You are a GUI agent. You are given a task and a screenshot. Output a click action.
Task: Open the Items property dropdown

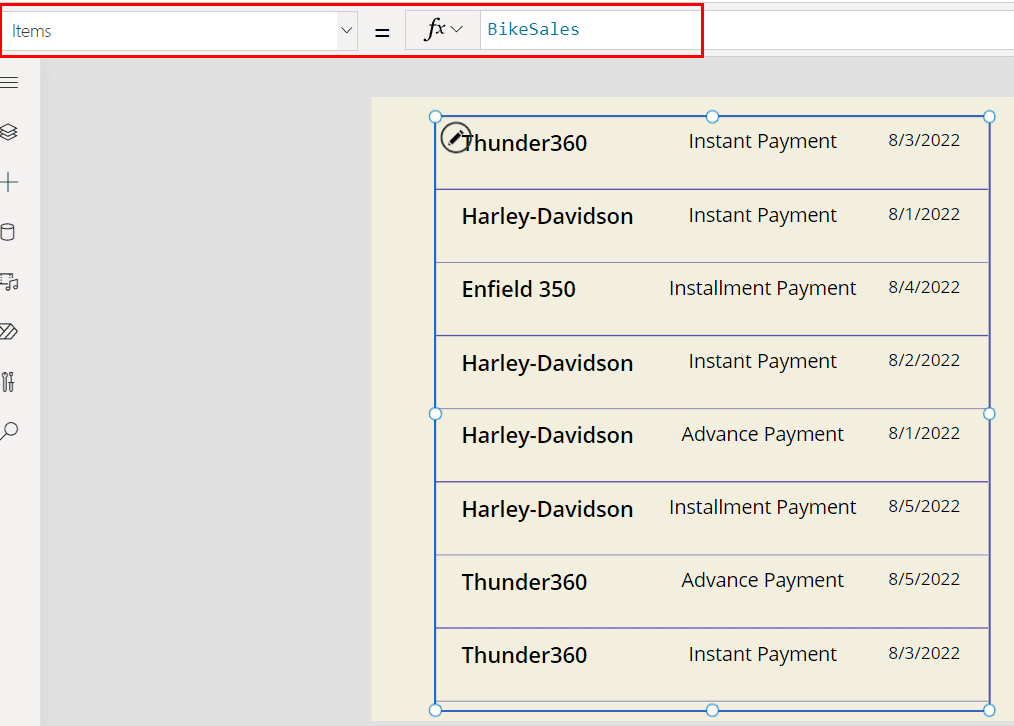point(346,30)
